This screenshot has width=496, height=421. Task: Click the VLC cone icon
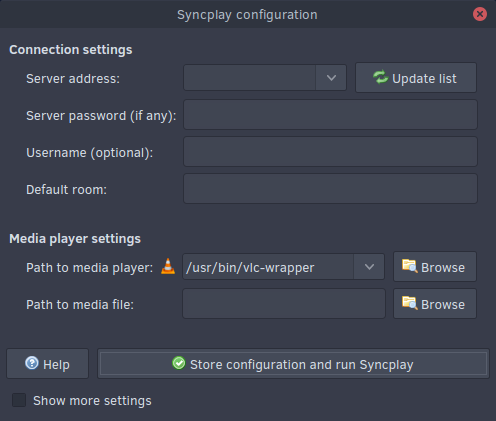click(x=168, y=266)
